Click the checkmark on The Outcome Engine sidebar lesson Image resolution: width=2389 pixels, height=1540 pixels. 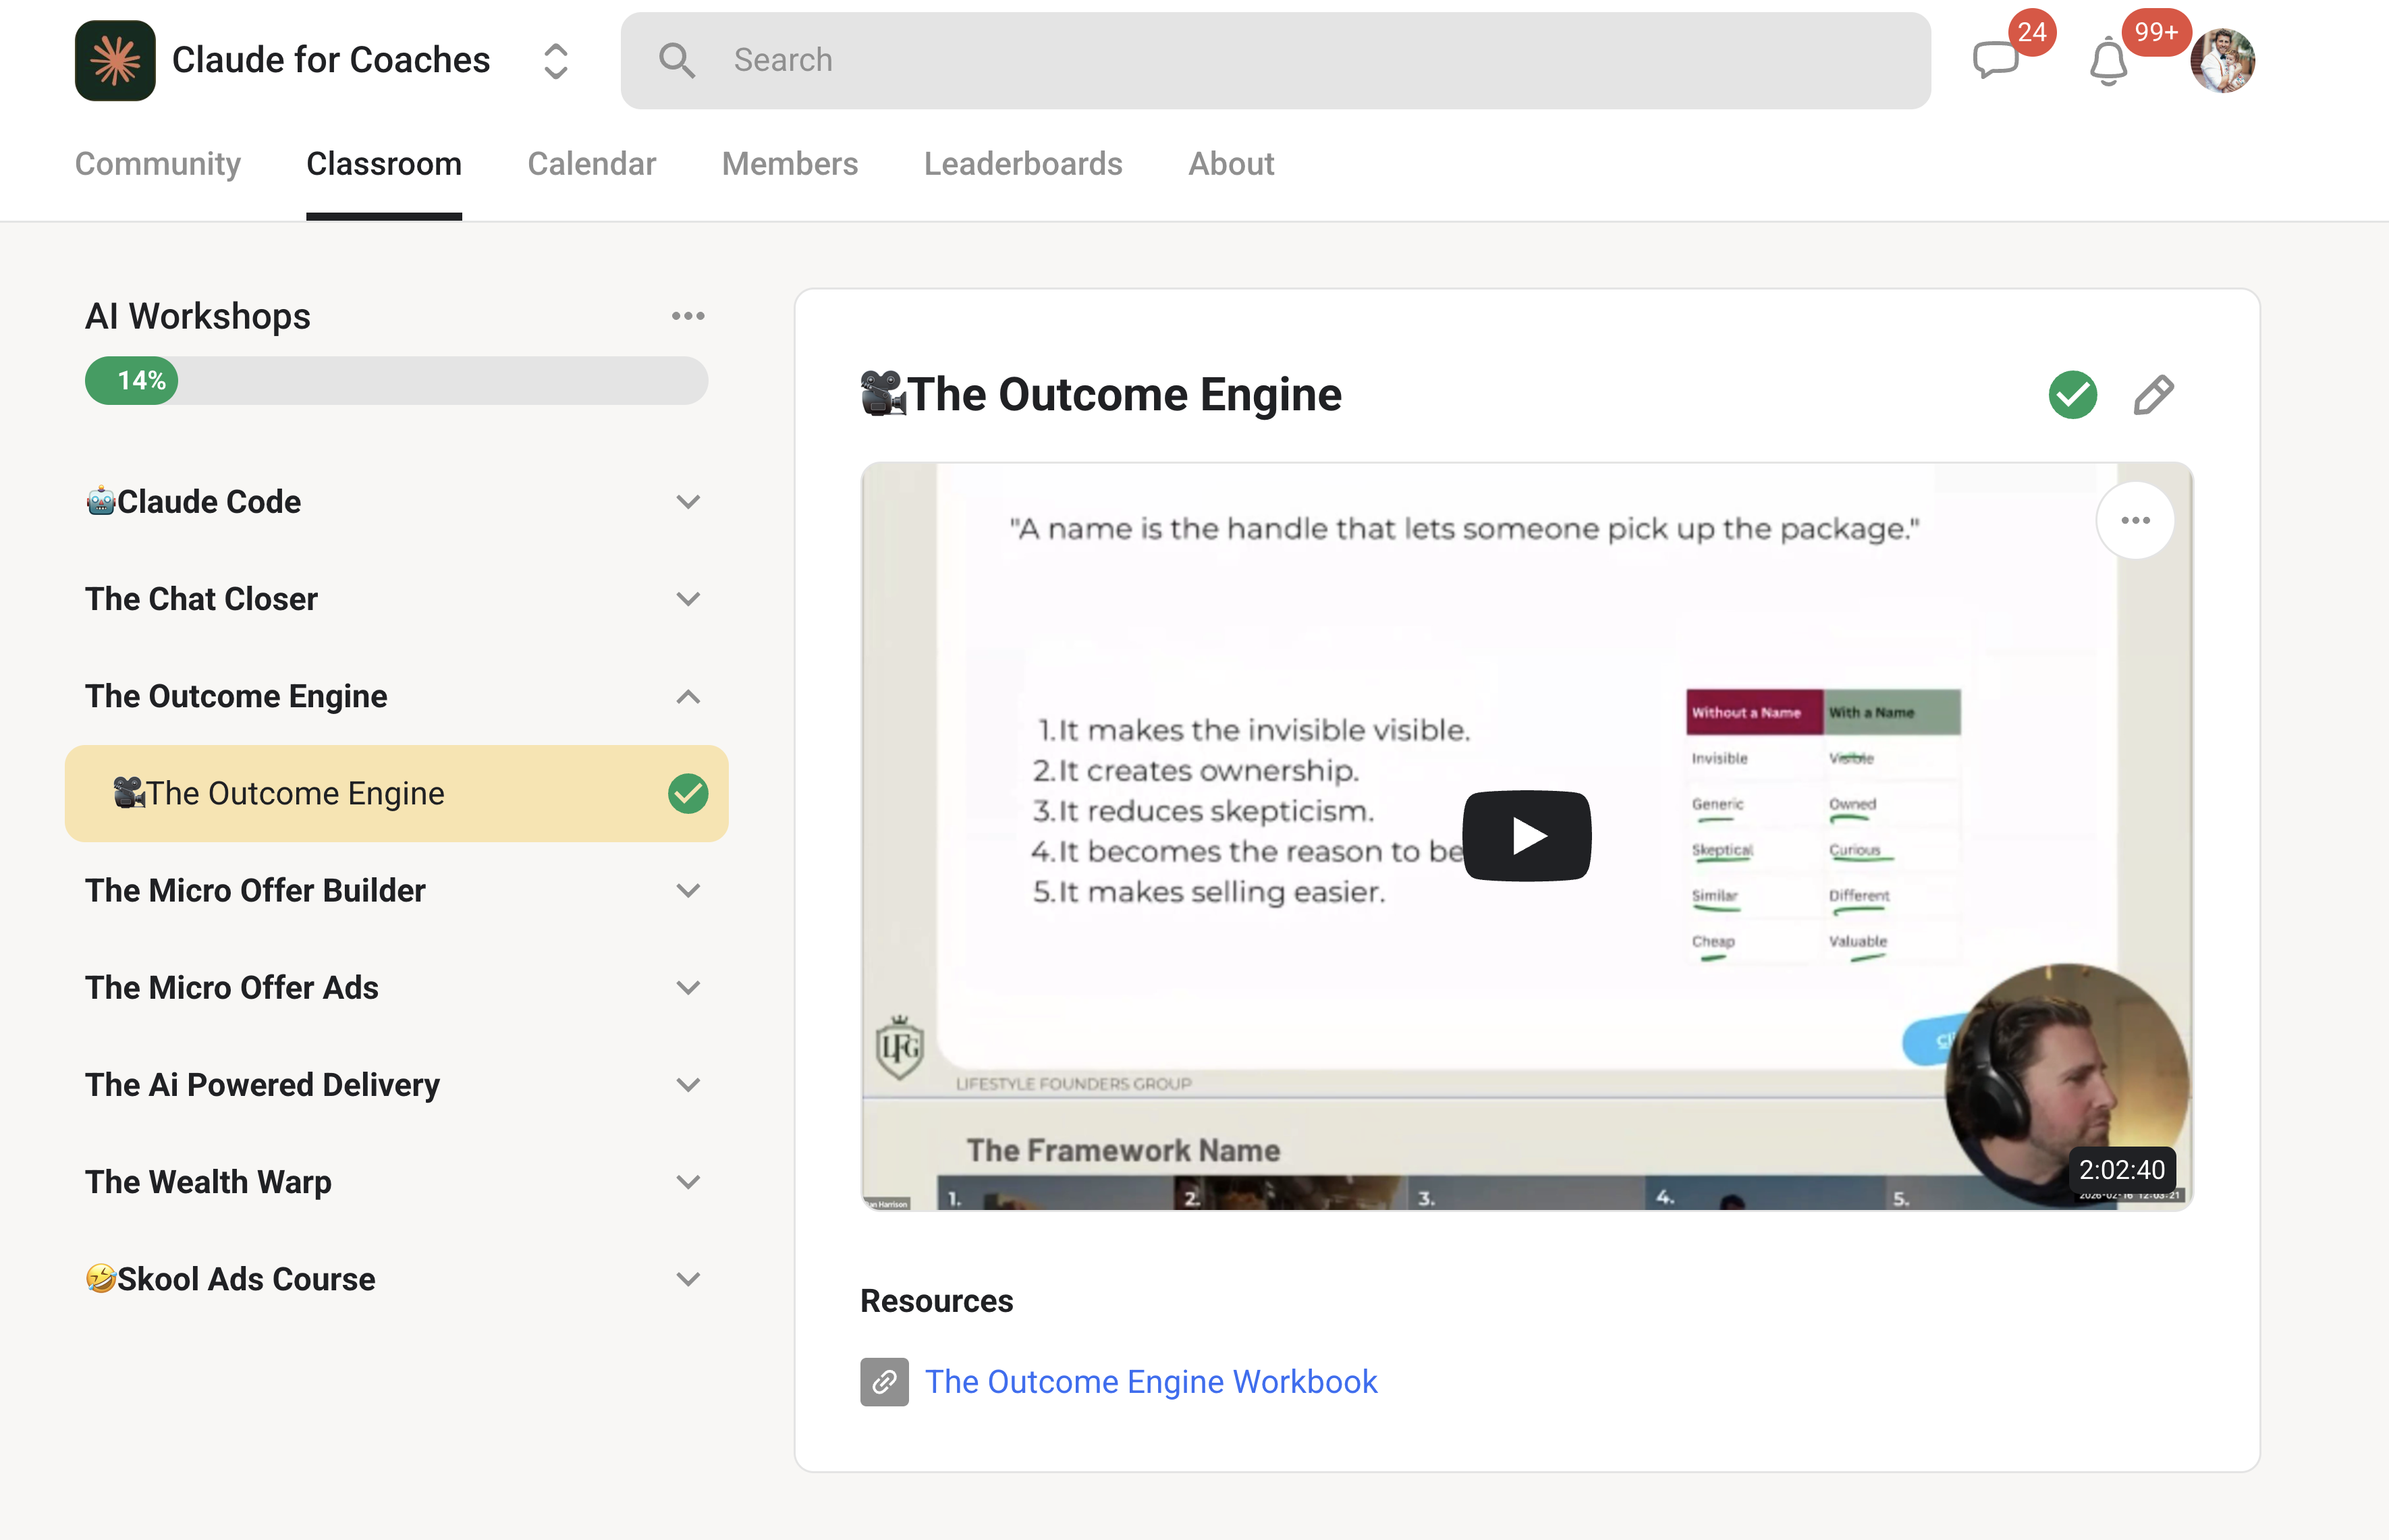click(687, 793)
